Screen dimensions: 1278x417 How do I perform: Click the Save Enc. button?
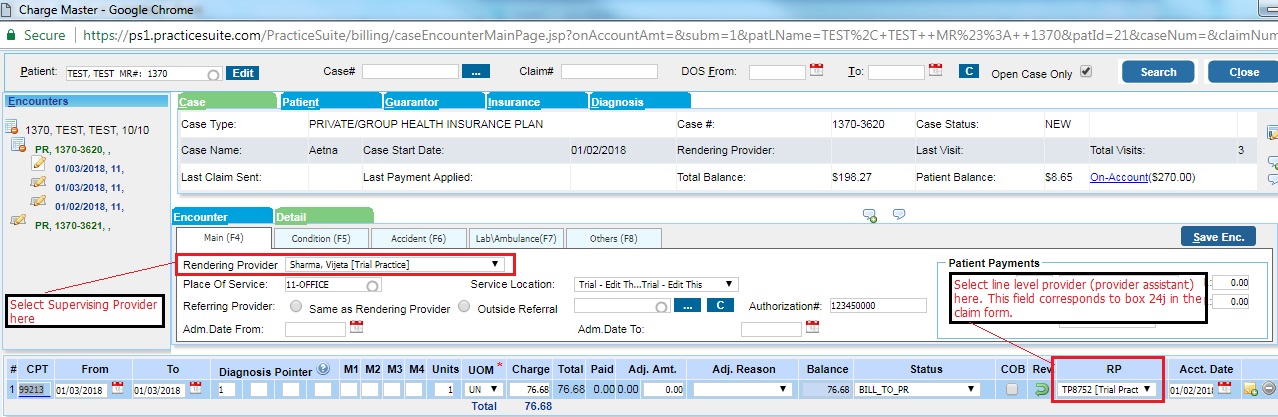pyautogui.click(x=1218, y=237)
